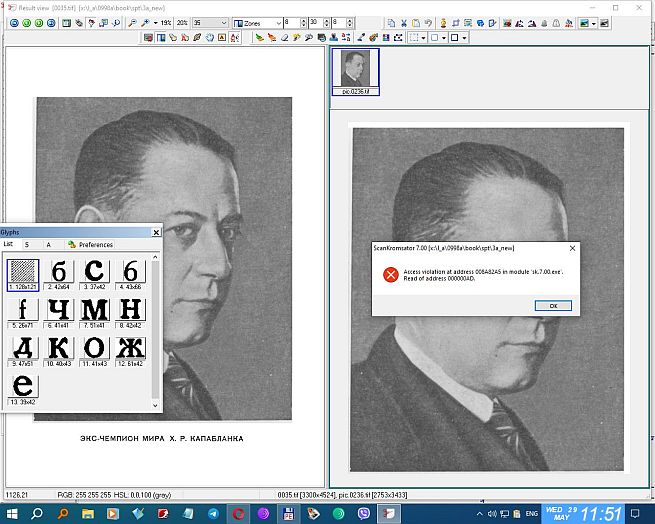
Task: Open the notification center icon
Action: coord(635,514)
